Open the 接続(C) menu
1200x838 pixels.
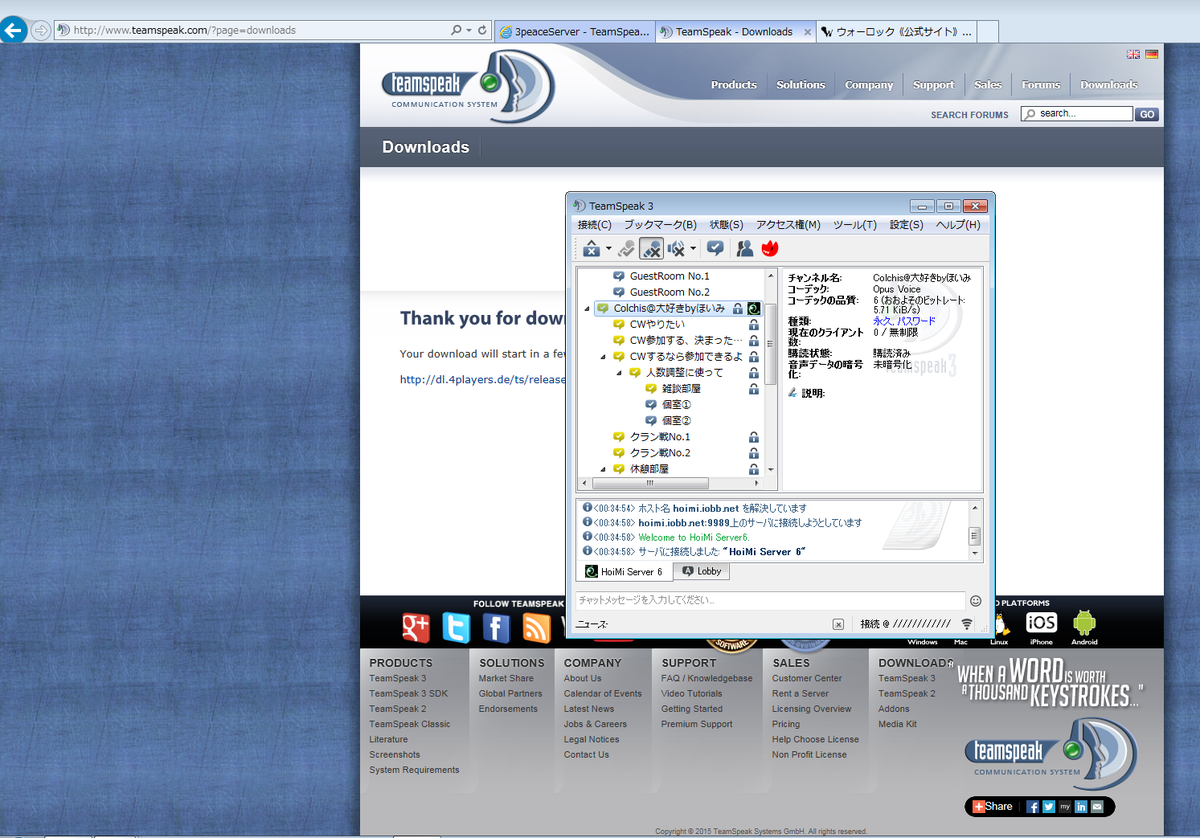pos(595,225)
